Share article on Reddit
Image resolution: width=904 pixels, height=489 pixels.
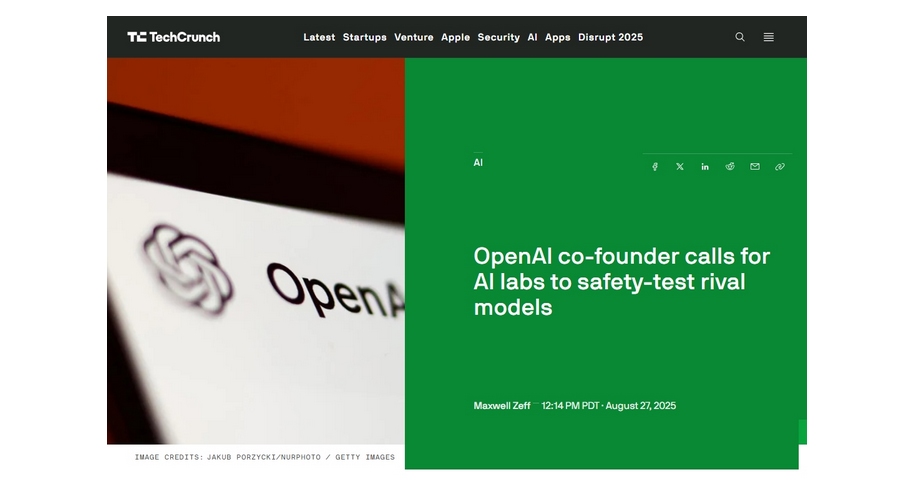(730, 167)
